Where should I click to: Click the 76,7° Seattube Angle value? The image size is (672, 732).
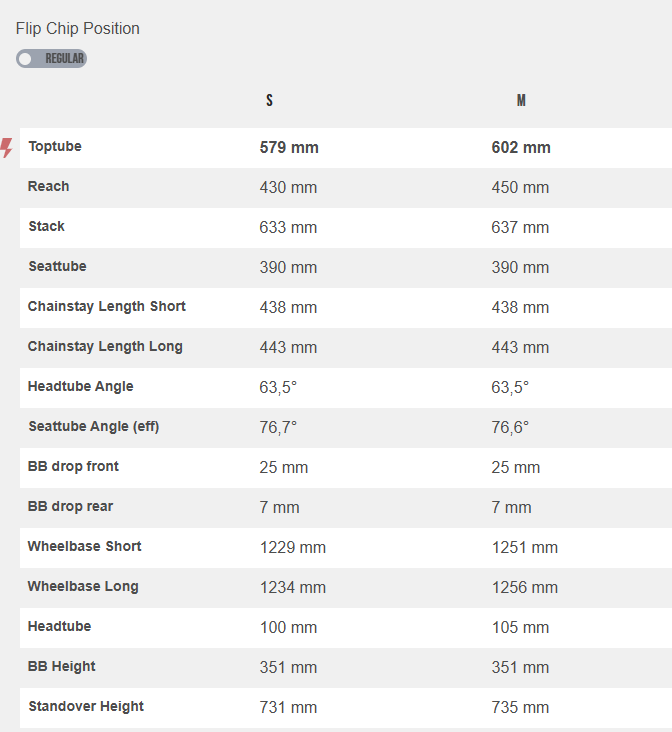point(278,428)
